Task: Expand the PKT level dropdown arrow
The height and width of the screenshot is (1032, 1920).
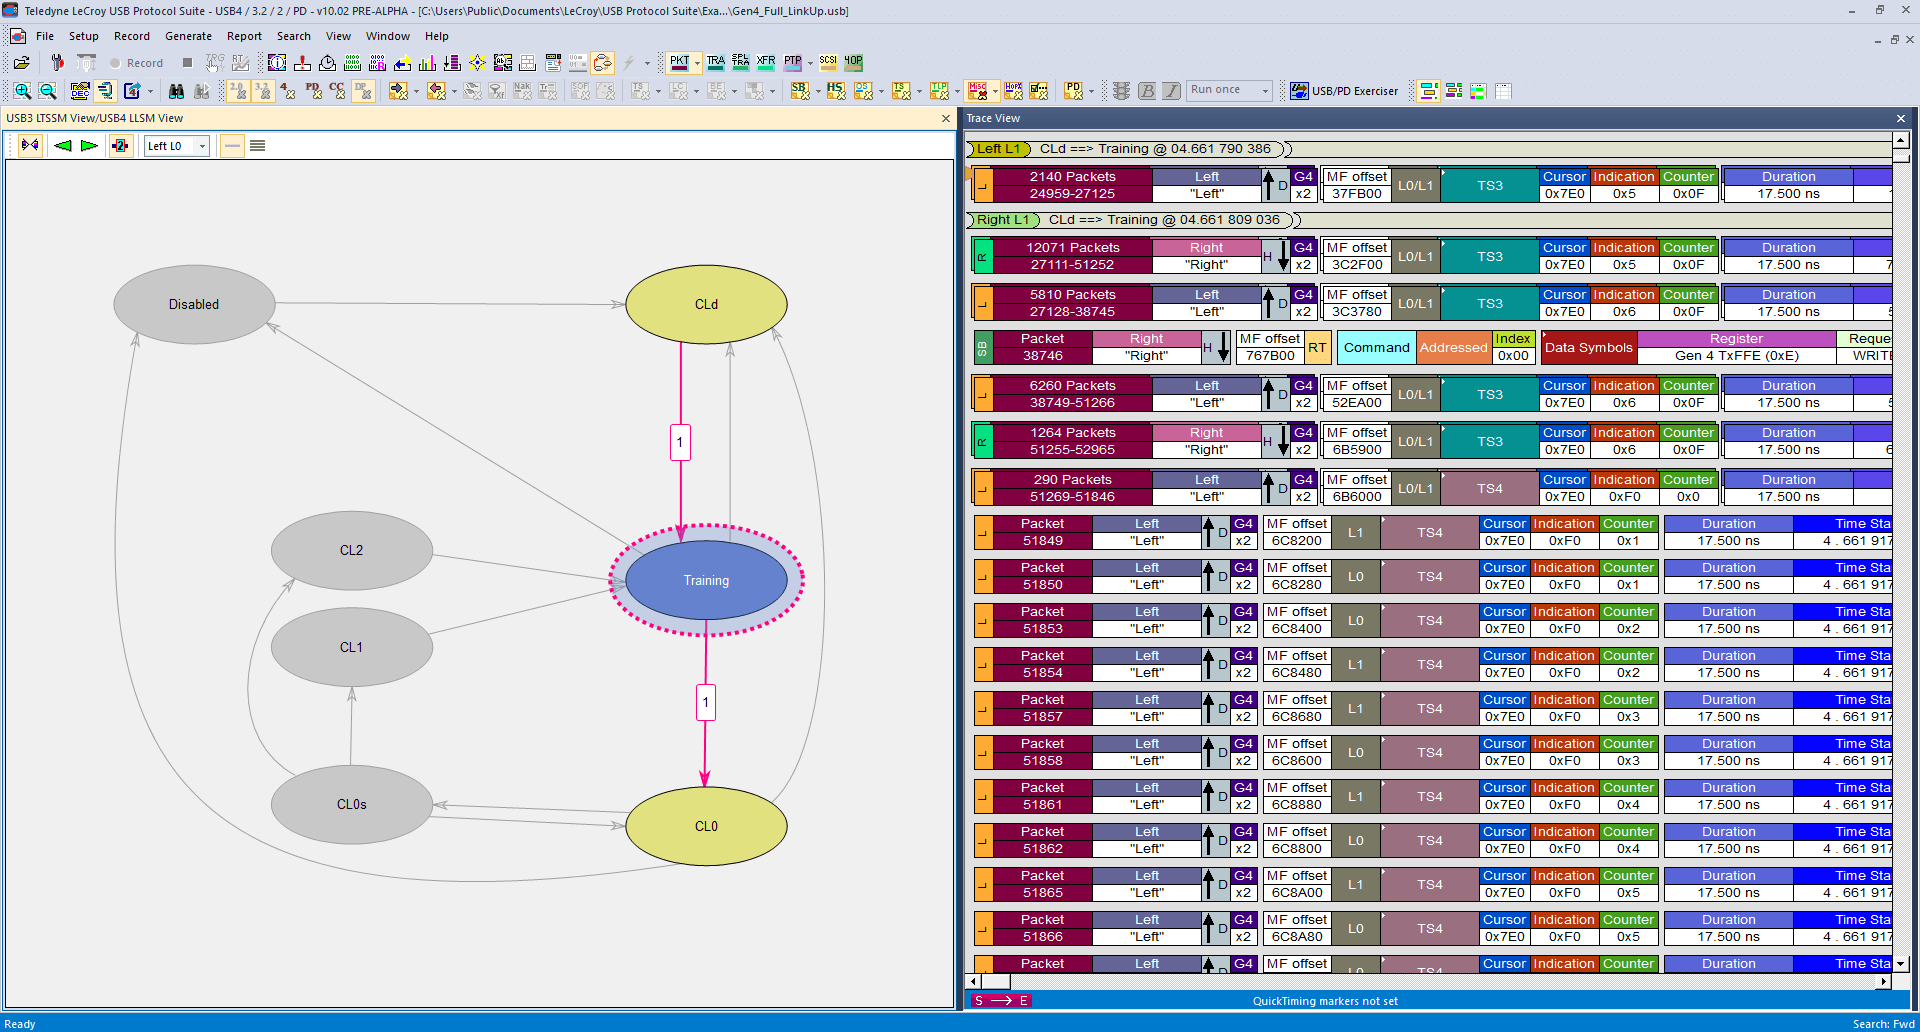Action: click(x=697, y=63)
